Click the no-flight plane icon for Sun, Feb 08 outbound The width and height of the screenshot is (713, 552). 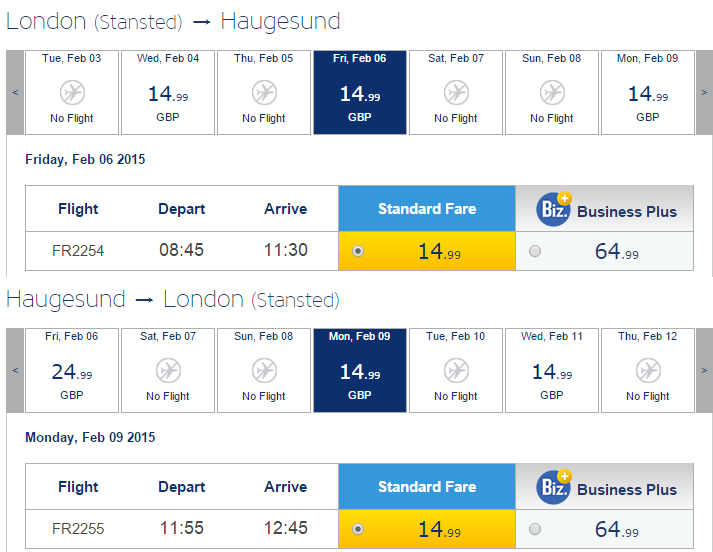(x=552, y=93)
